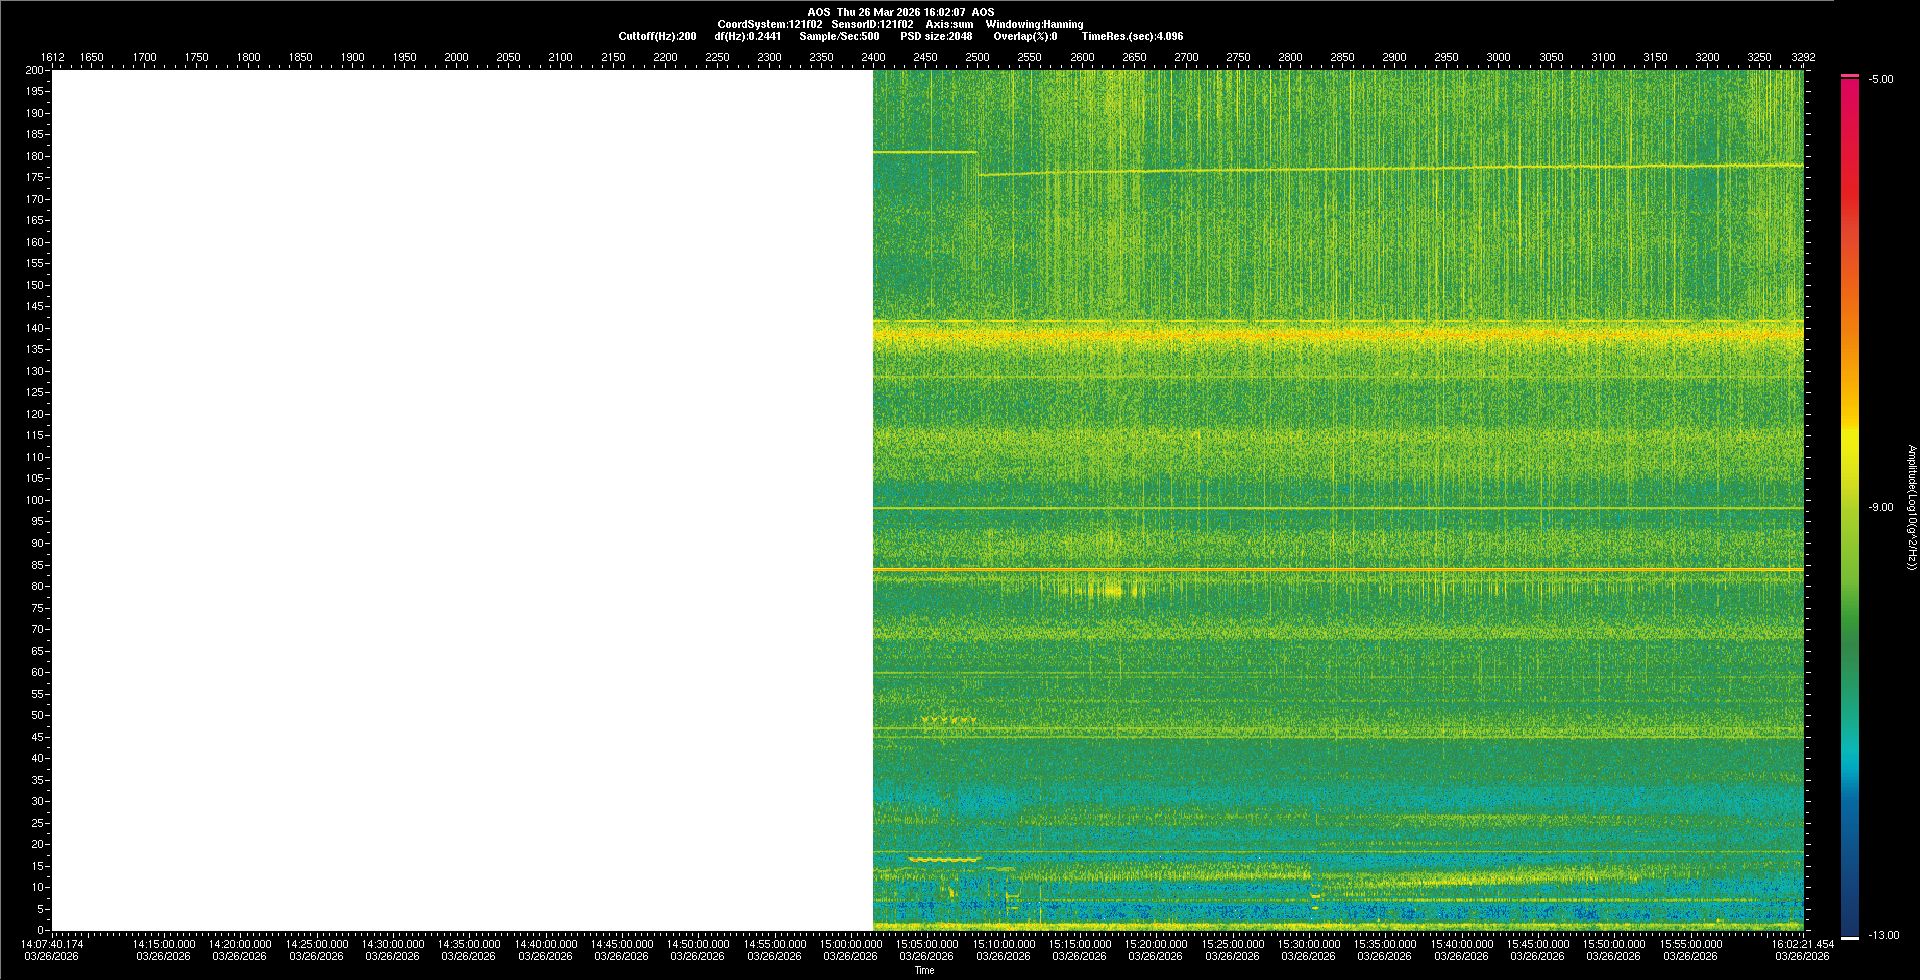Click the Time label under the x-axis

pos(924,970)
